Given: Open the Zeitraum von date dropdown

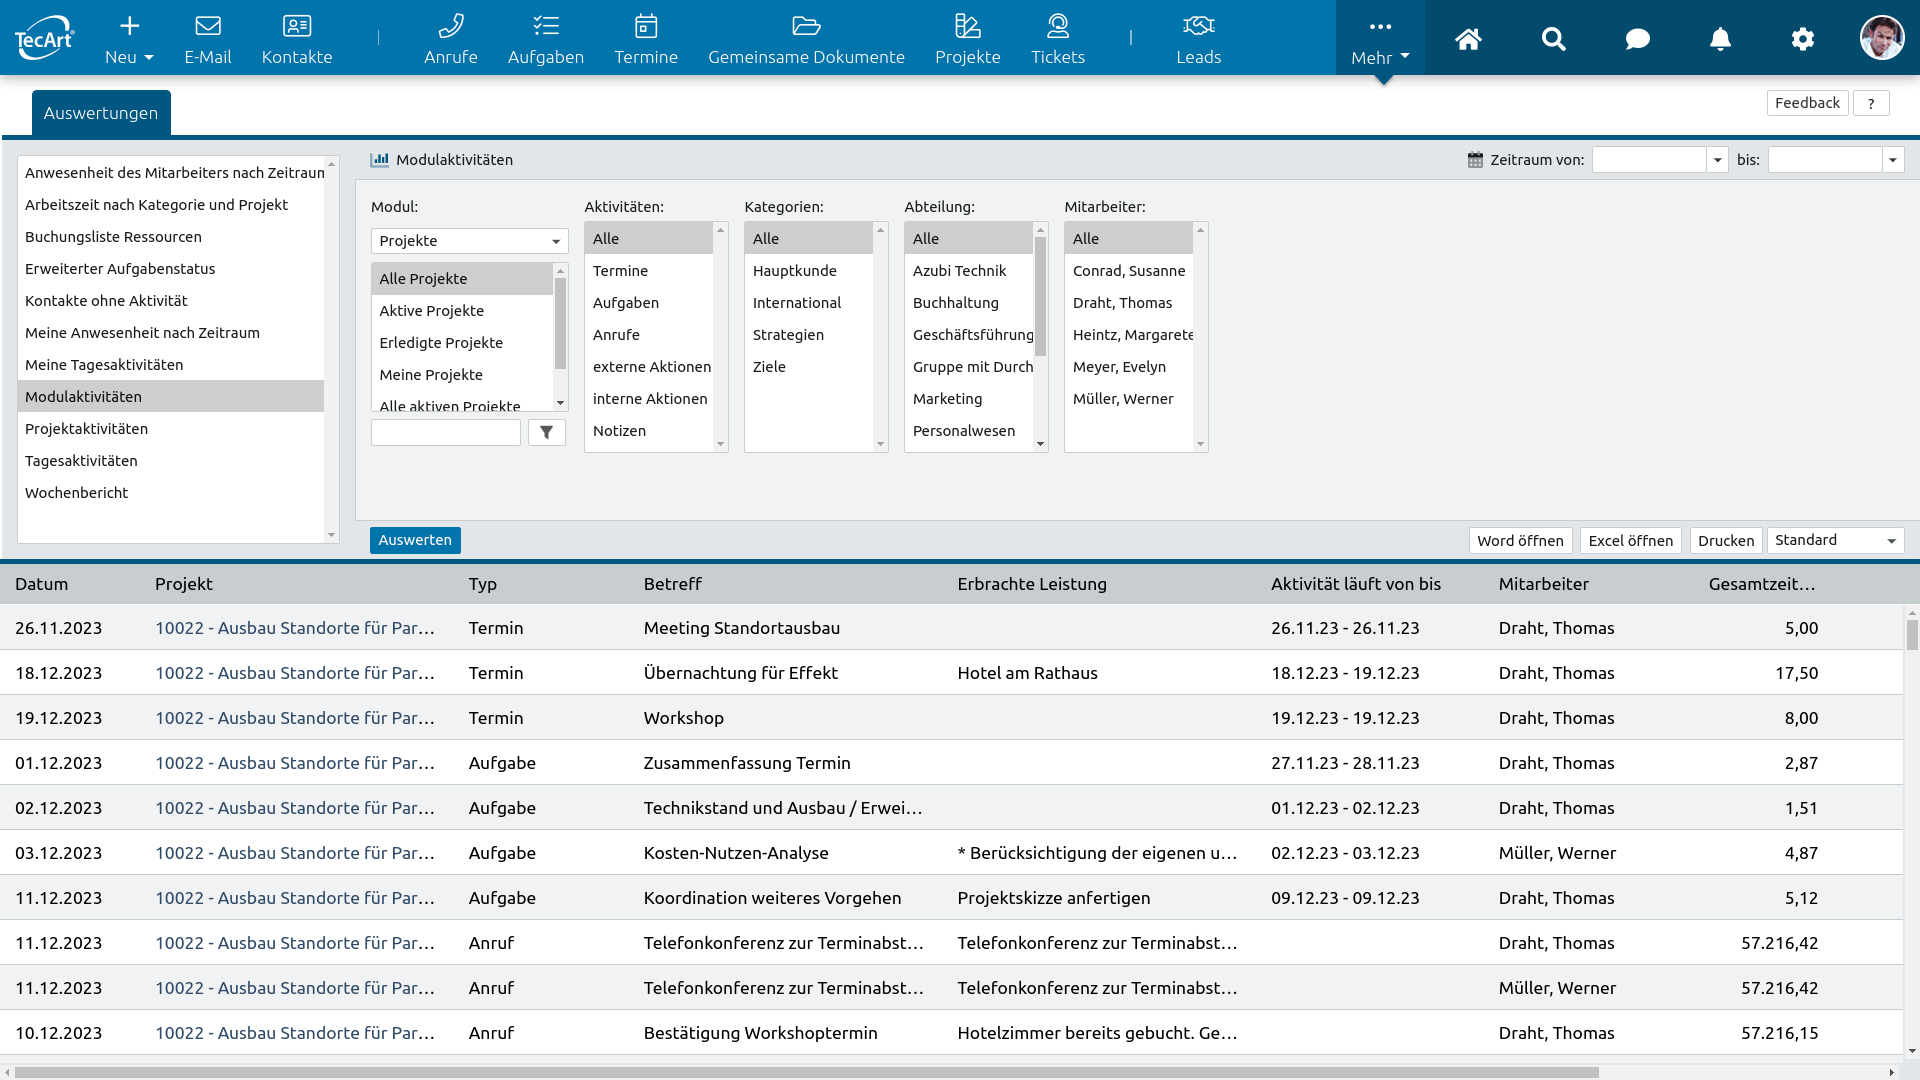Looking at the screenshot, I should tap(1717, 160).
